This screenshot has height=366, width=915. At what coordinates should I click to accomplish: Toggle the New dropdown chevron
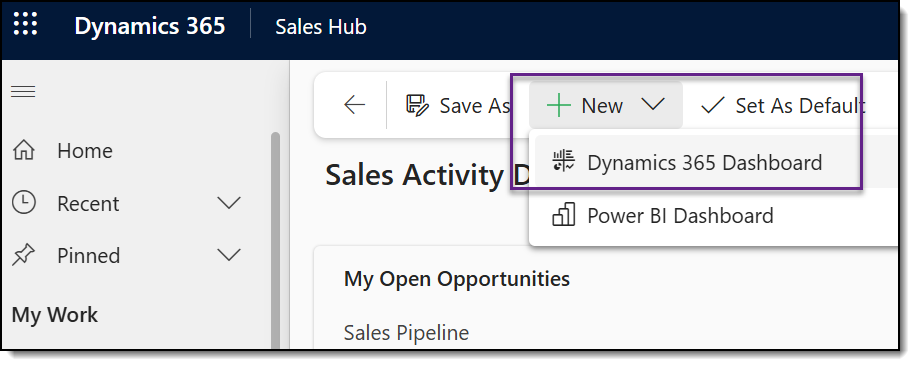coord(652,104)
